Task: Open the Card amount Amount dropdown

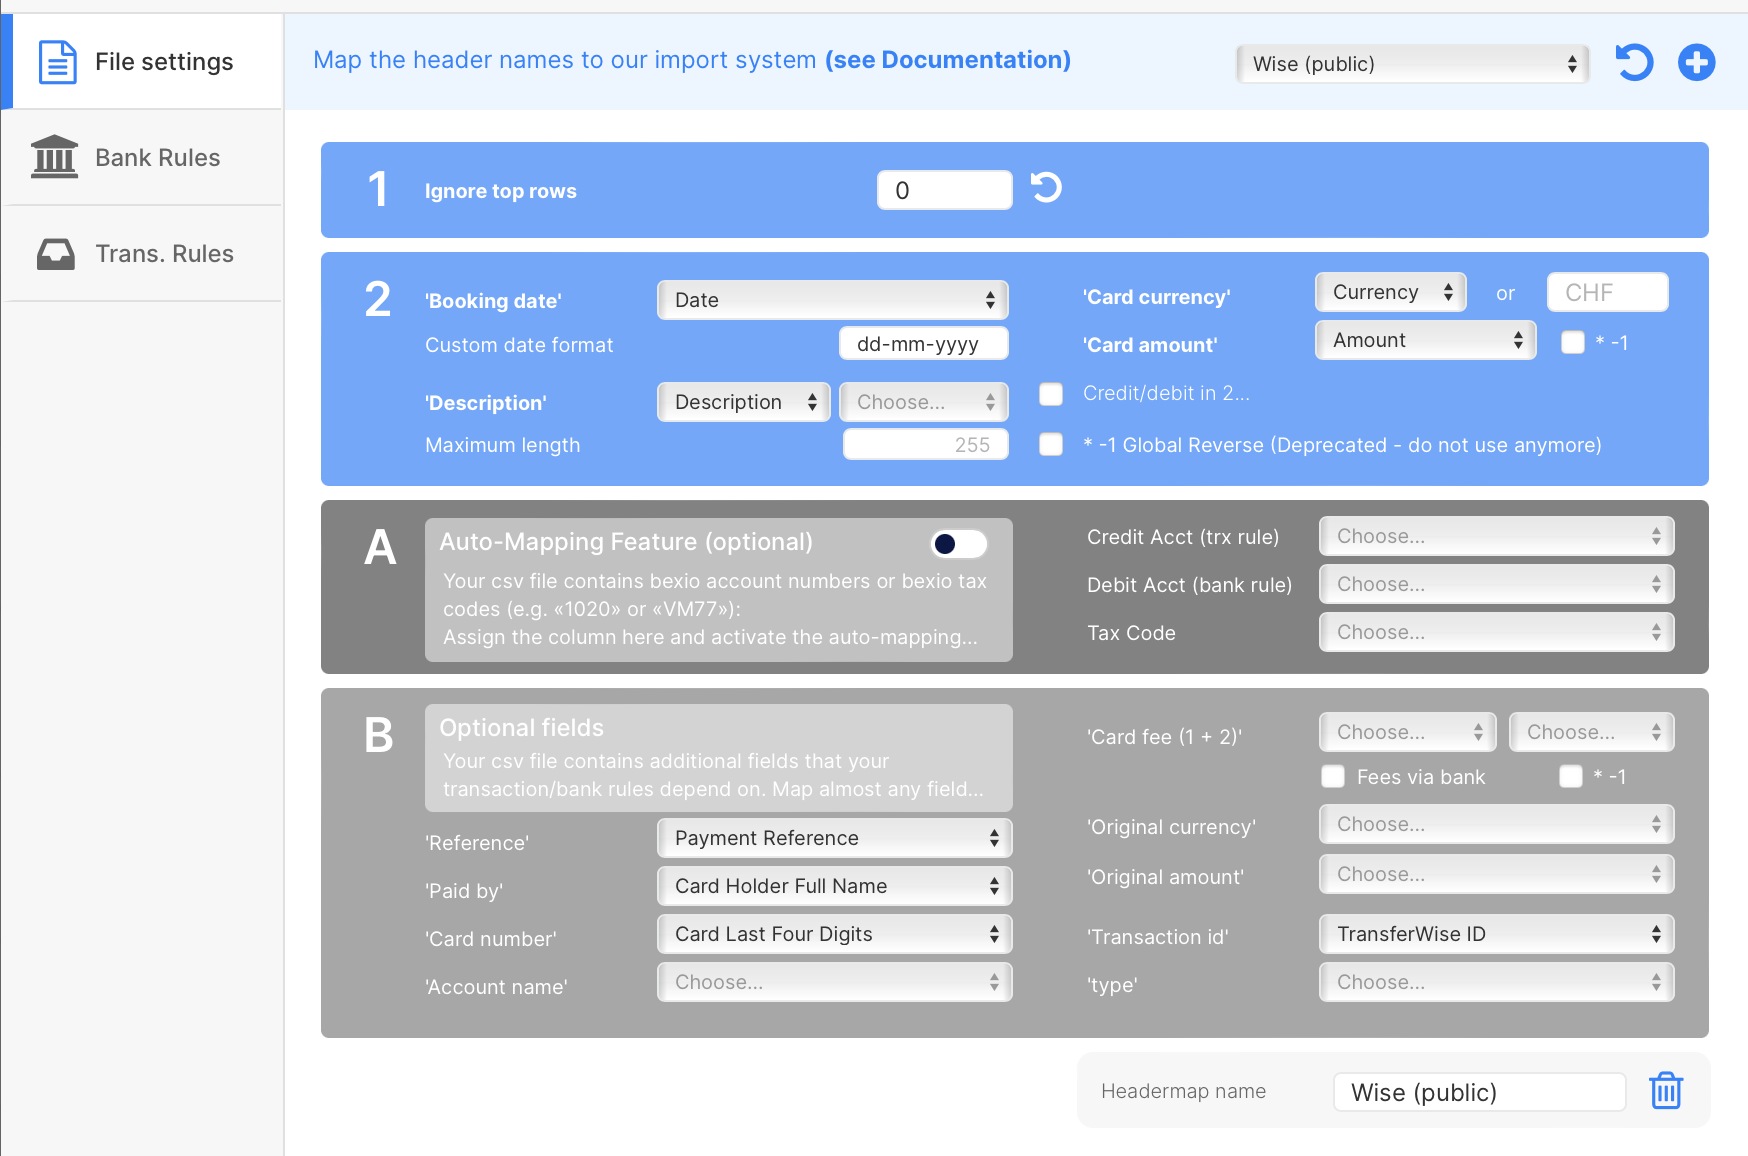Action: tap(1425, 340)
